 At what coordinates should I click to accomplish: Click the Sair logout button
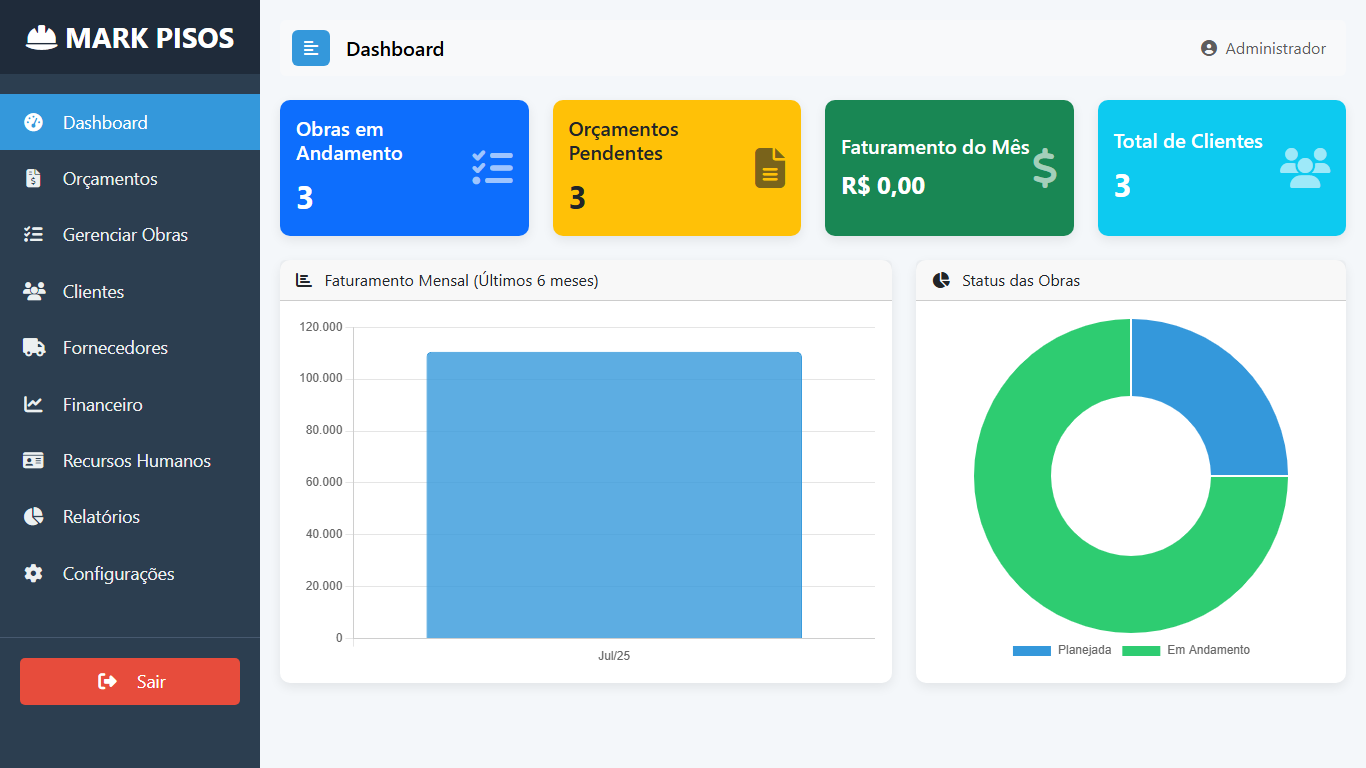[130, 681]
